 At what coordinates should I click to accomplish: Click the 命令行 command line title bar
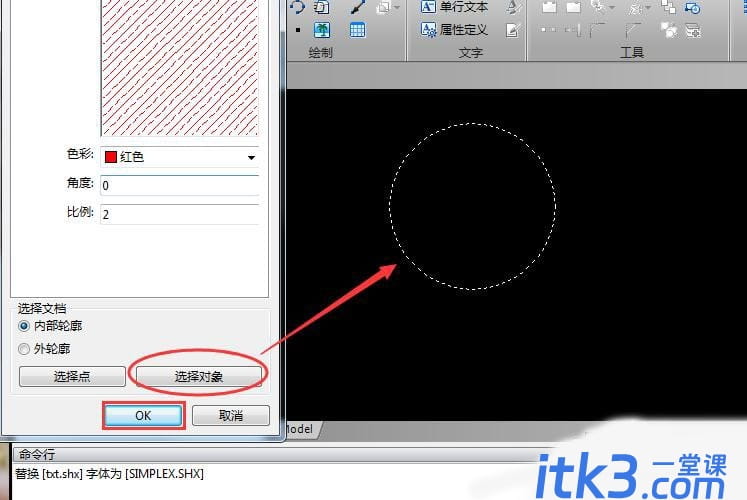pos(286,455)
